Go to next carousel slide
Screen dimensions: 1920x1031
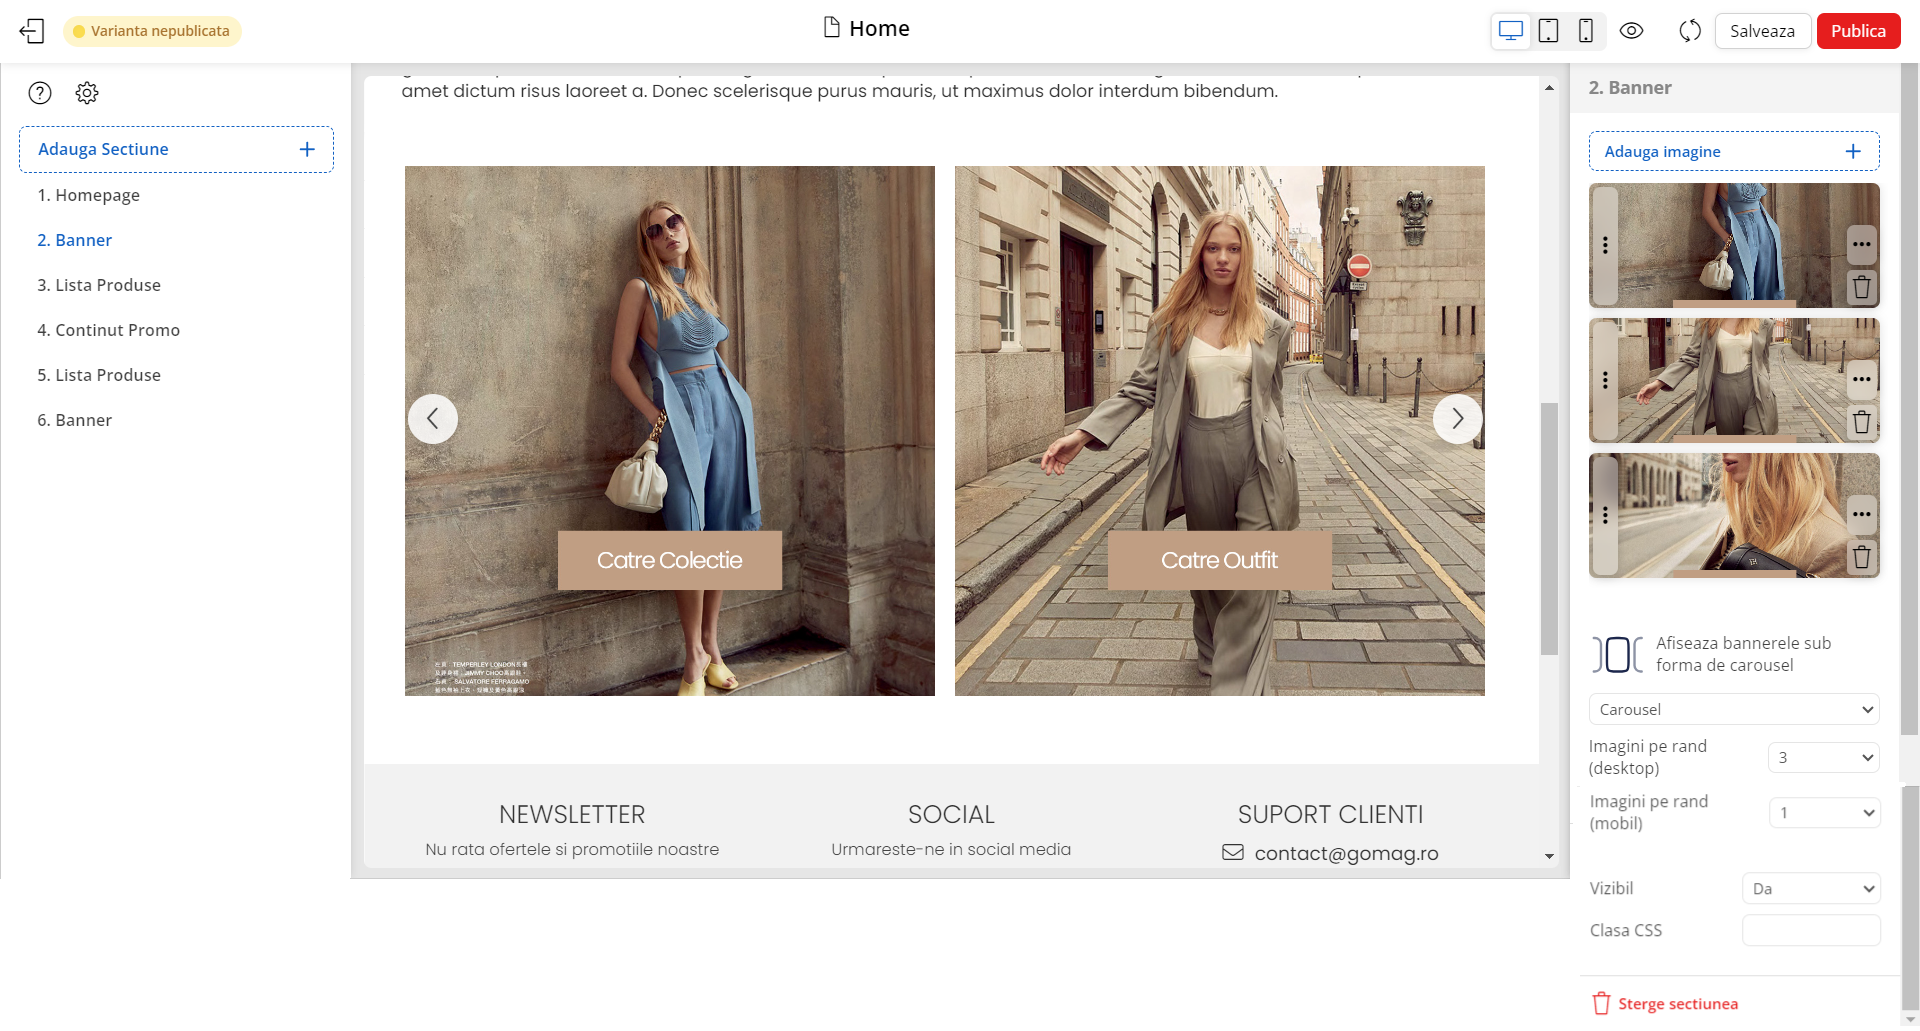[1457, 419]
